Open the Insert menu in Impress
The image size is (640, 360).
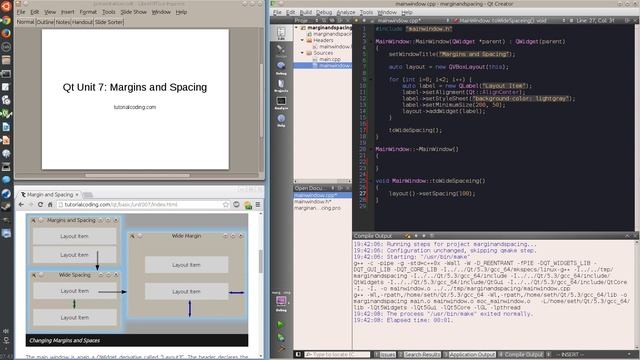(68, 12)
